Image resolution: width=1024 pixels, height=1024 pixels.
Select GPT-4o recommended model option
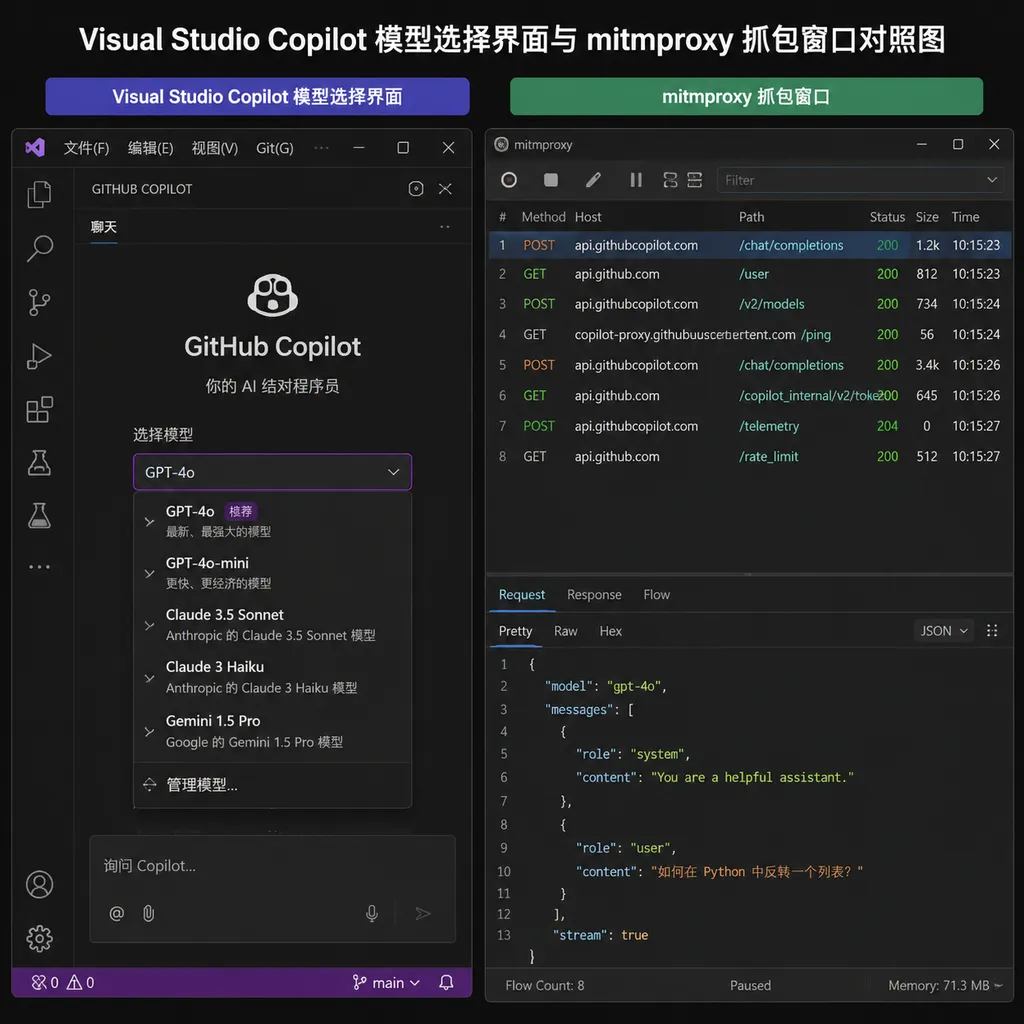tap(272, 521)
